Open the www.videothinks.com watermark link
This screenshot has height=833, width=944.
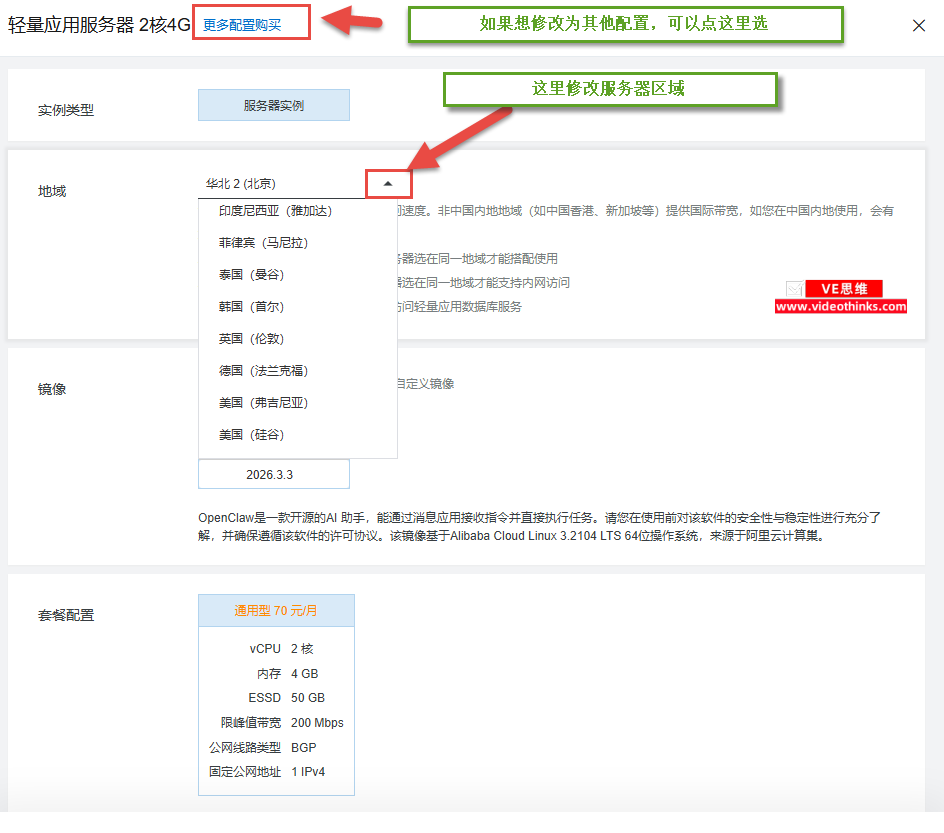pos(840,307)
